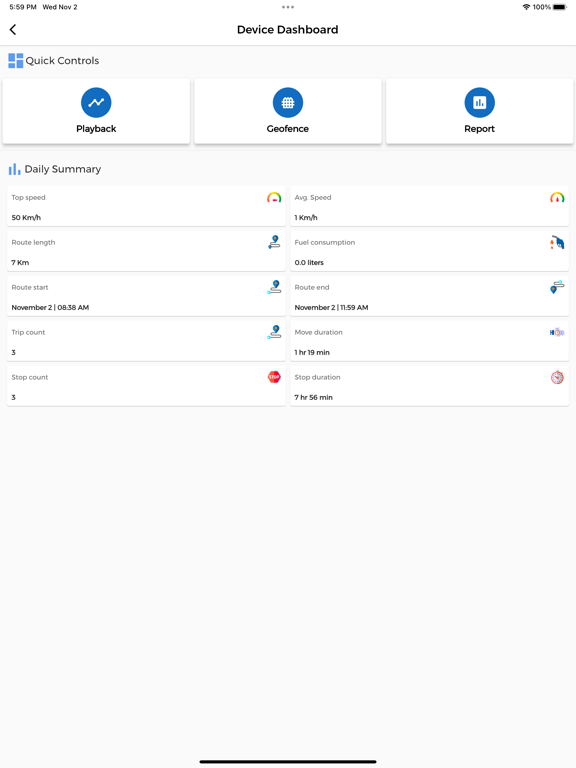Click the Daily Summary bar chart icon

pyautogui.click(x=14, y=169)
